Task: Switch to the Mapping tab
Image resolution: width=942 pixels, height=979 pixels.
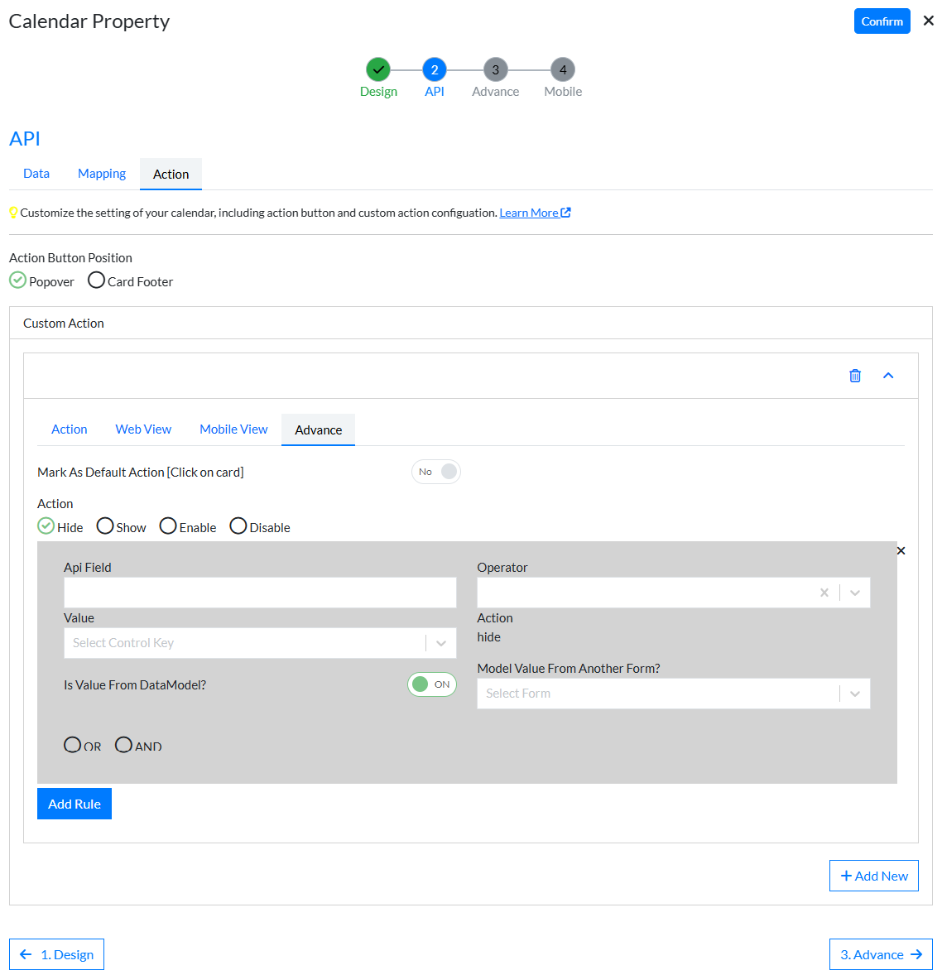Action: point(102,174)
